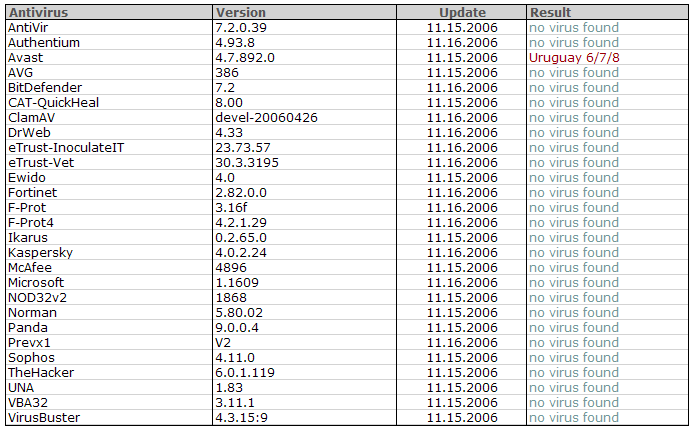Select the Ikarus row name
694x430 pixels.
coord(28,238)
